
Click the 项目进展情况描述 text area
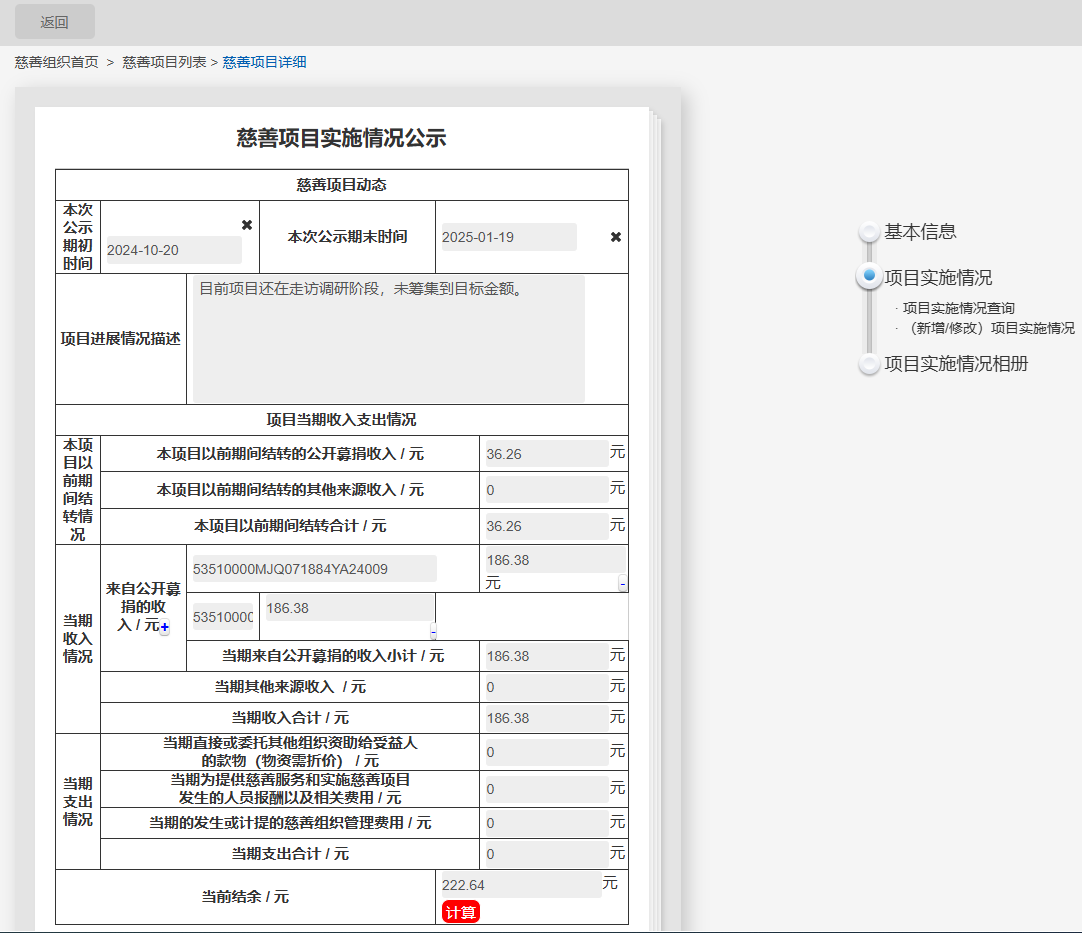pos(388,340)
